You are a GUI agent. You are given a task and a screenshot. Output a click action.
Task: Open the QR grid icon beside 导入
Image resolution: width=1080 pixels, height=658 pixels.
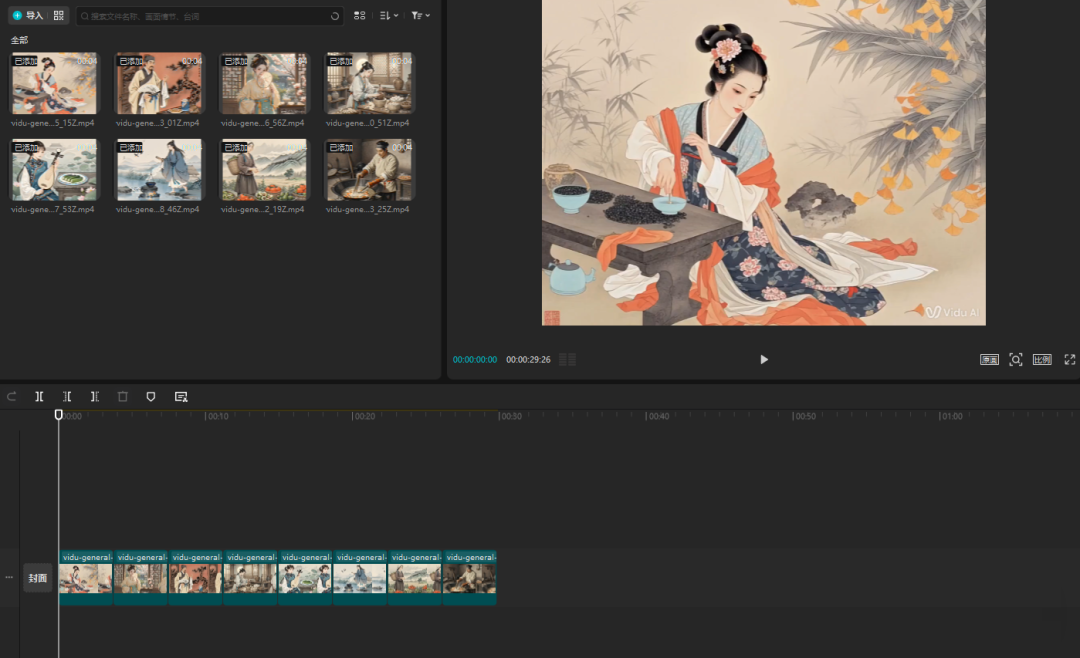tap(59, 15)
